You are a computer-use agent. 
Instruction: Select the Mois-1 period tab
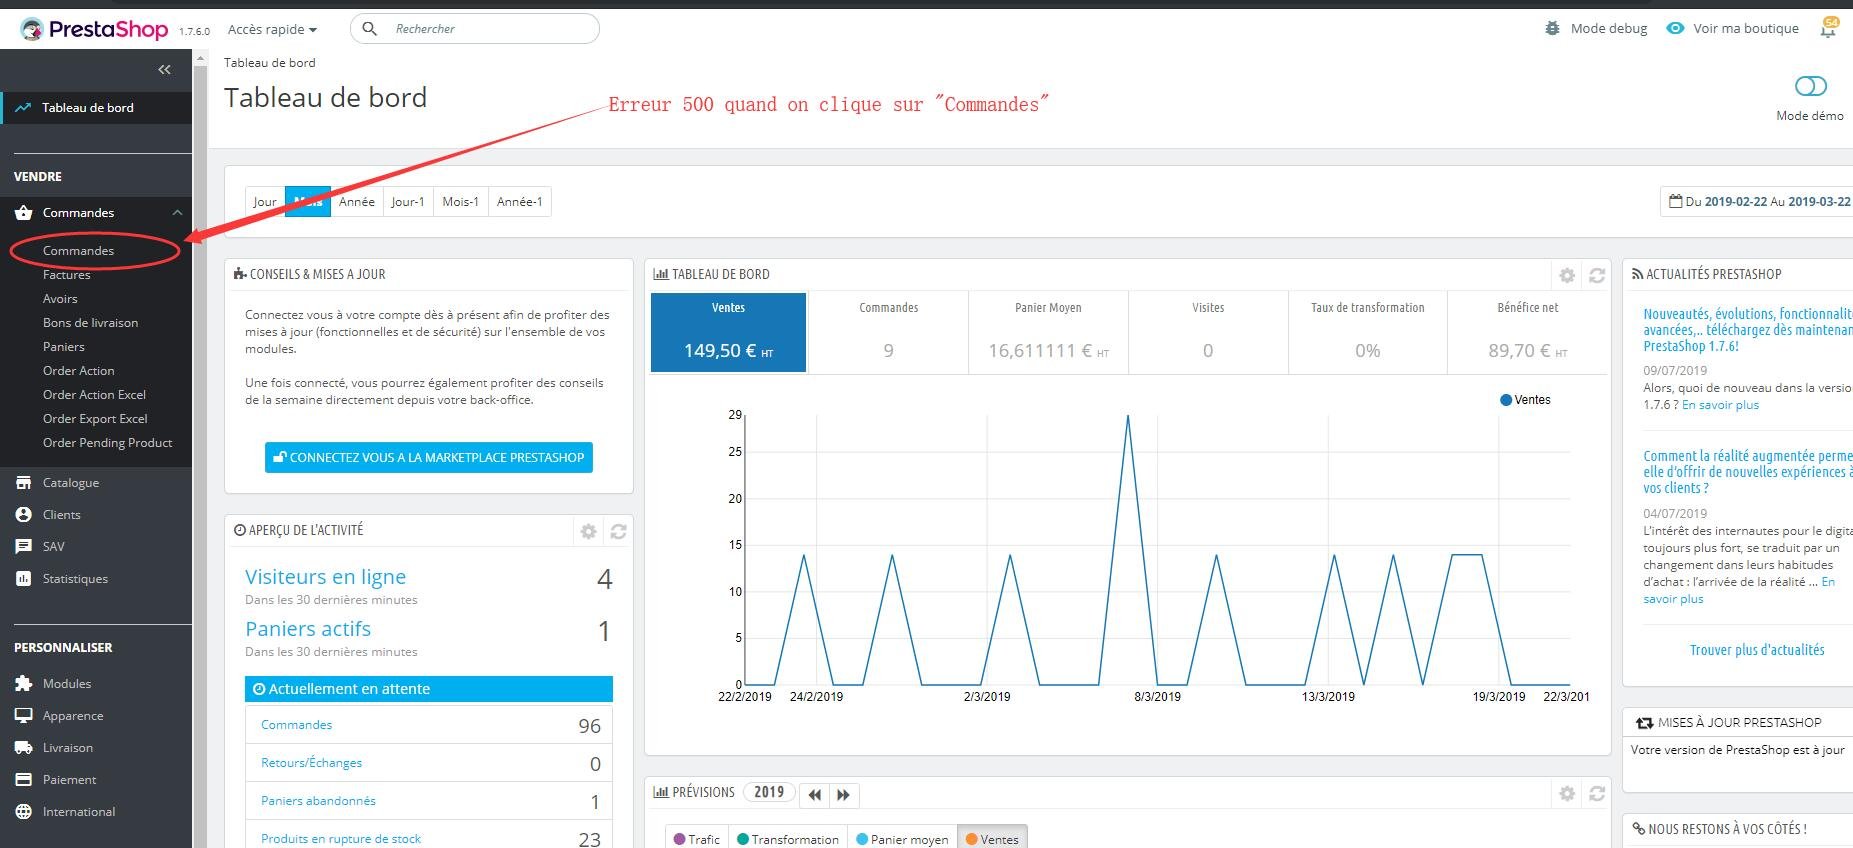coord(461,201)
